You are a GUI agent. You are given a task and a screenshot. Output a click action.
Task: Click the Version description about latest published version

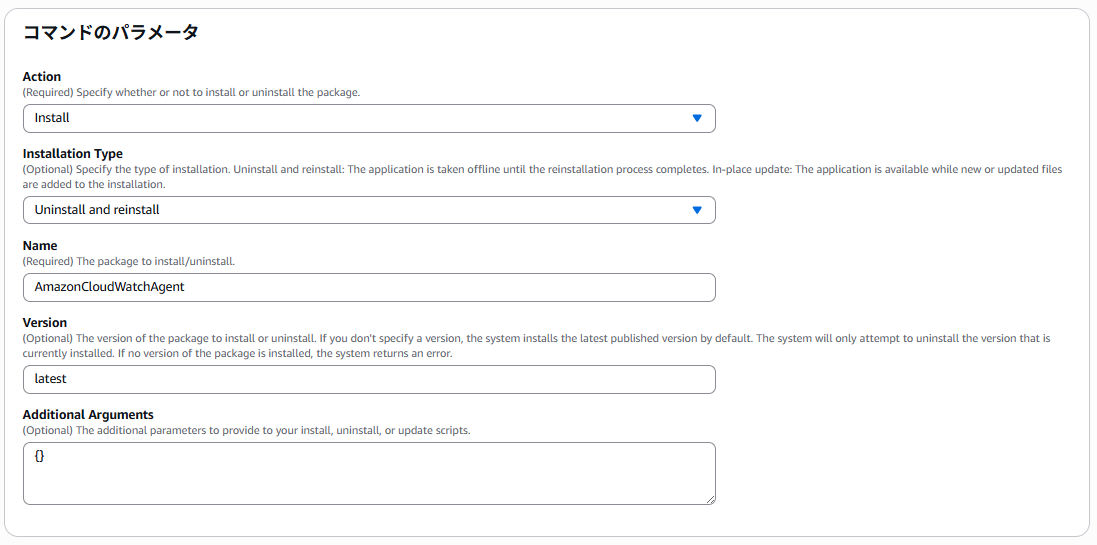coord(537,346)
